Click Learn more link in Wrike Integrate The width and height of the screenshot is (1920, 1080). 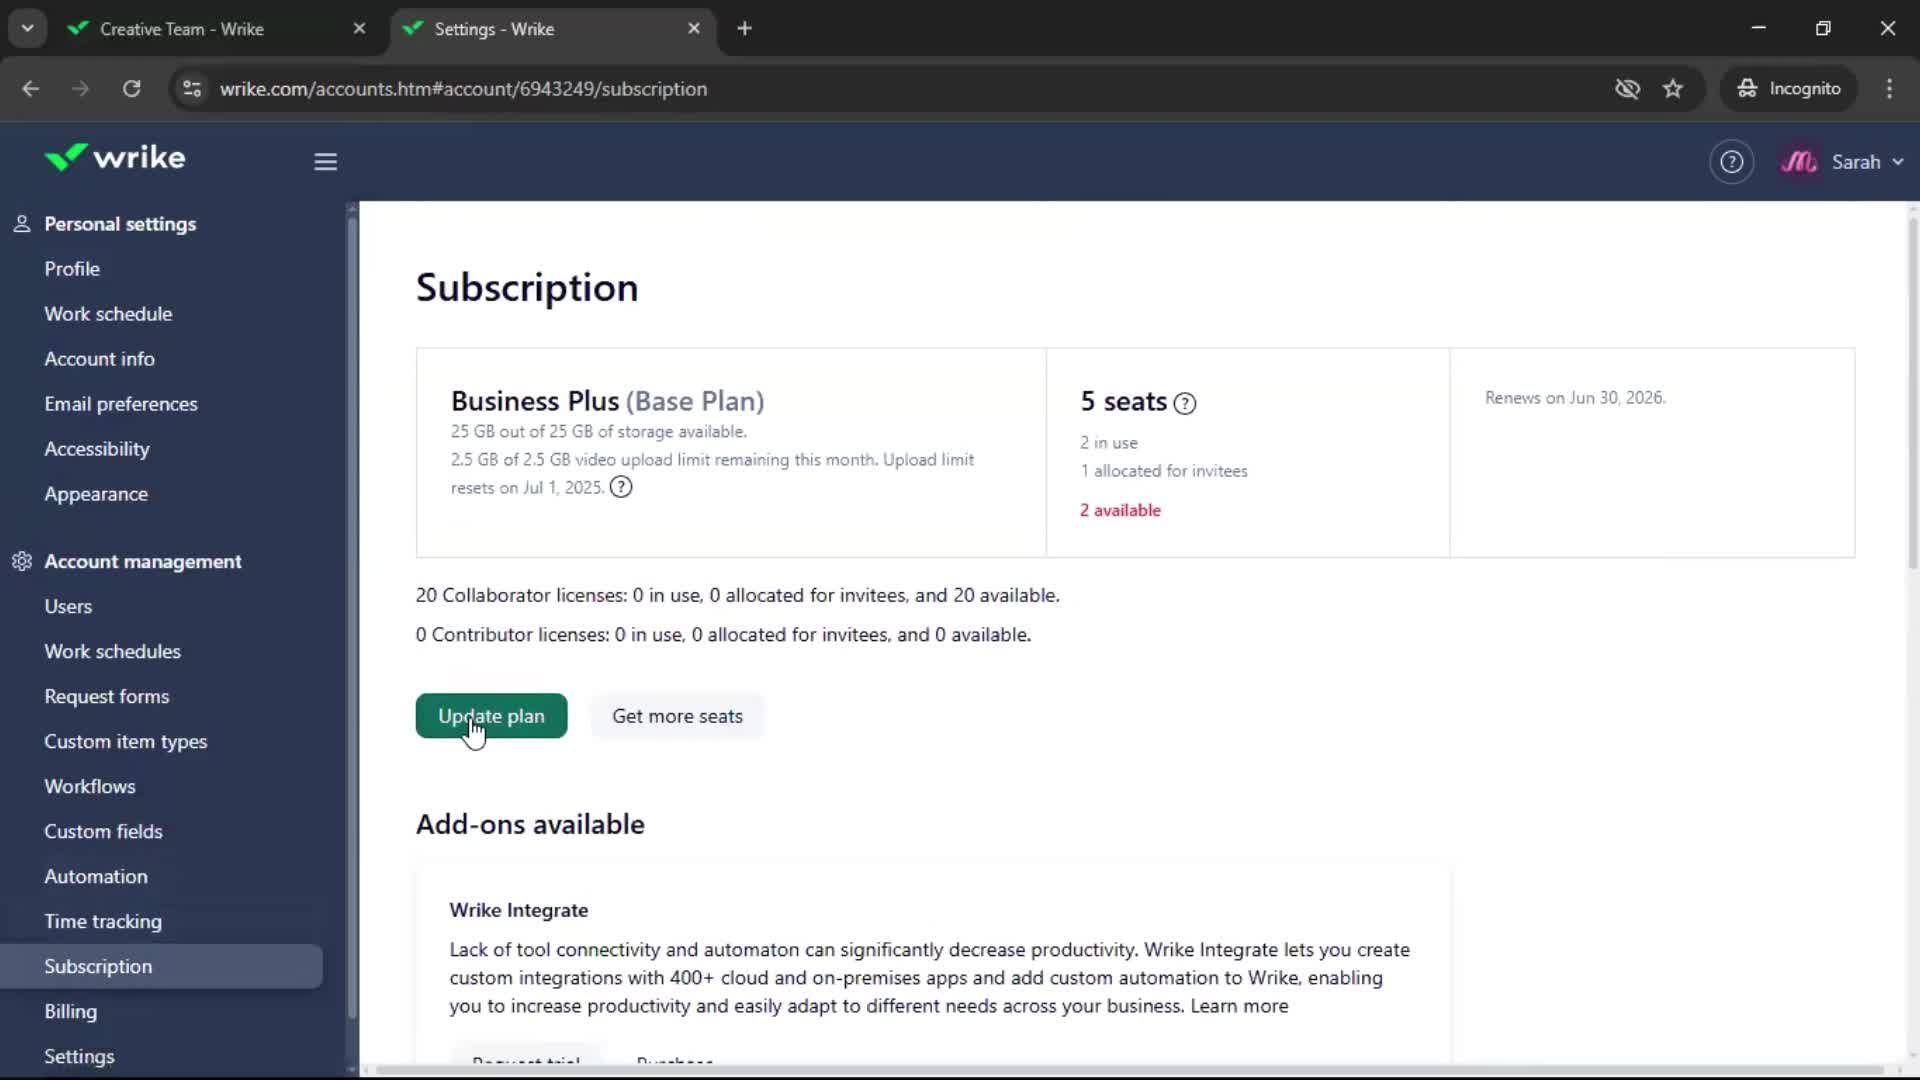(x=1239, y=1006)
